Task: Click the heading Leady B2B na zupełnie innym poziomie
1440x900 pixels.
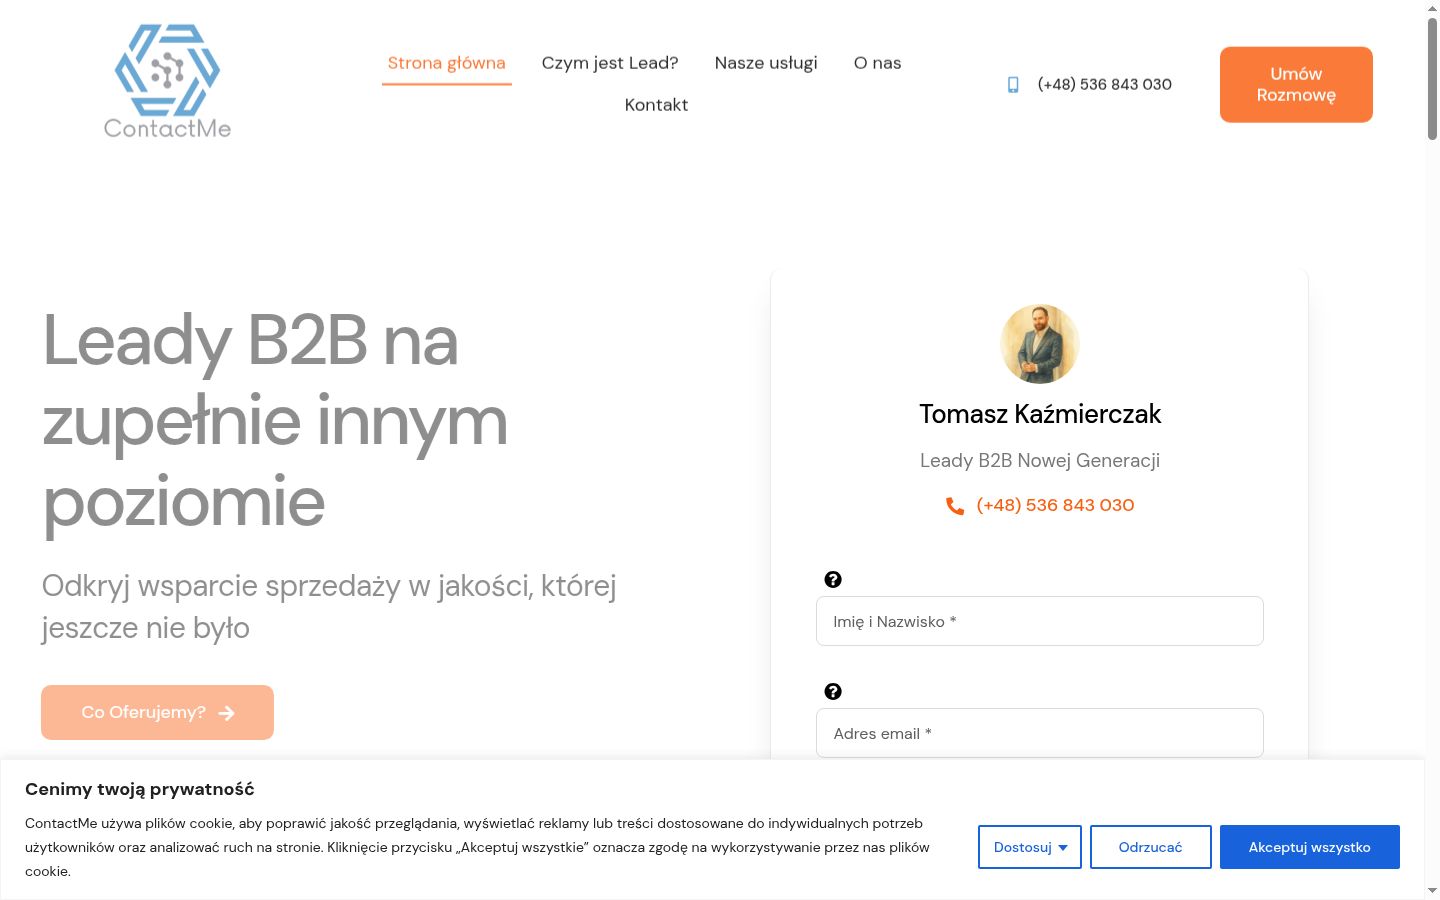Action: (x=275, y=421)
